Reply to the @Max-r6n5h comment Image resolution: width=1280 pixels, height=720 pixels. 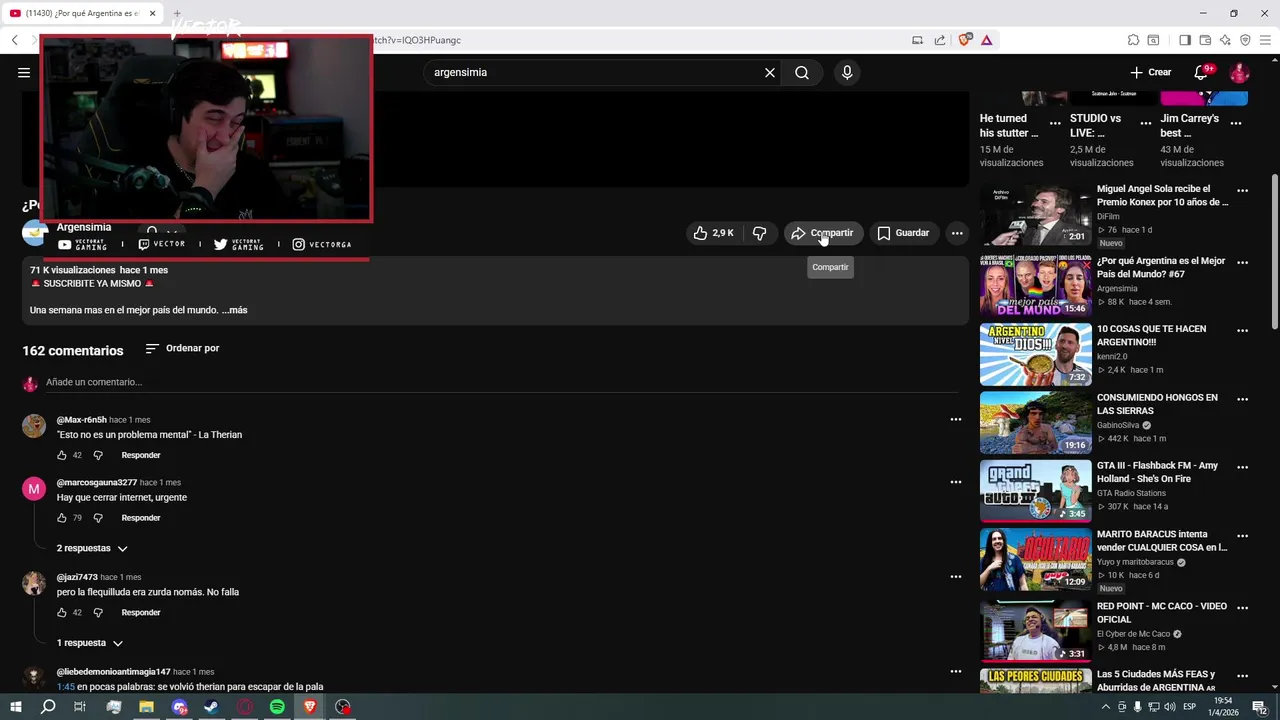(x=141, y=455)
